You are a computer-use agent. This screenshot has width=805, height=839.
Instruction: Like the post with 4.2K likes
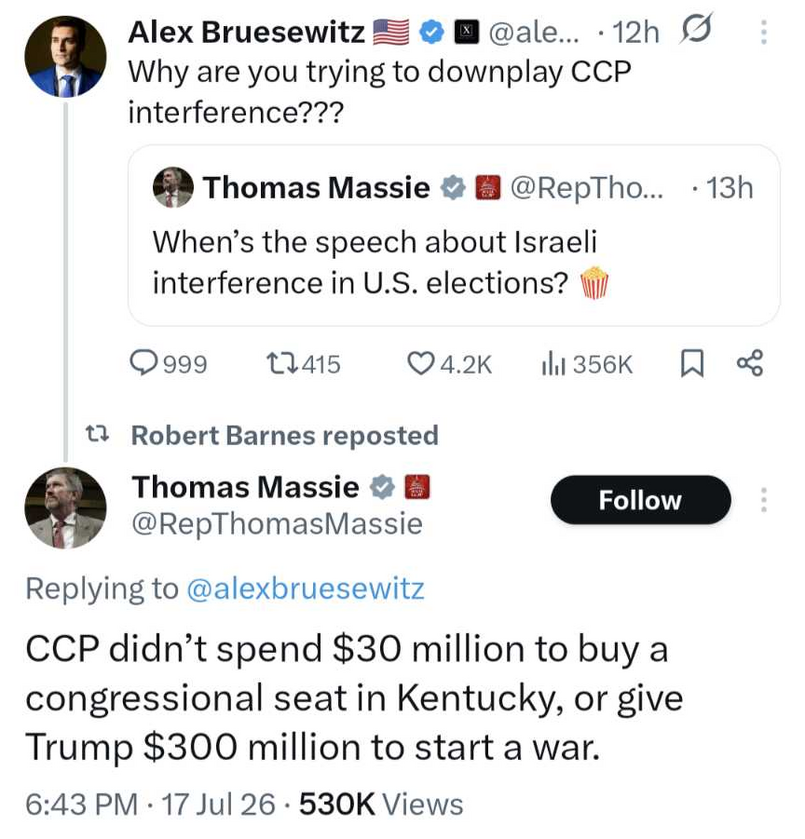(x=450, y=364)
